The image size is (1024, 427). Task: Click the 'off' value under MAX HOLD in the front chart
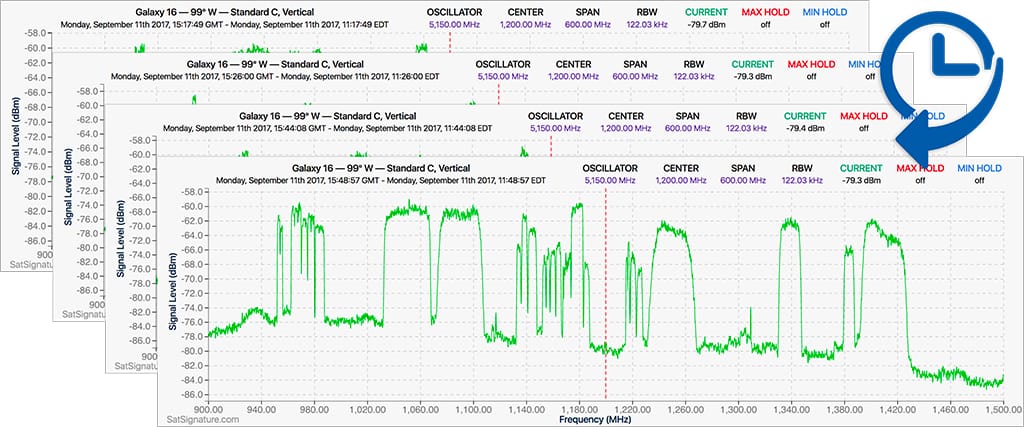click(x=920, y=180)
